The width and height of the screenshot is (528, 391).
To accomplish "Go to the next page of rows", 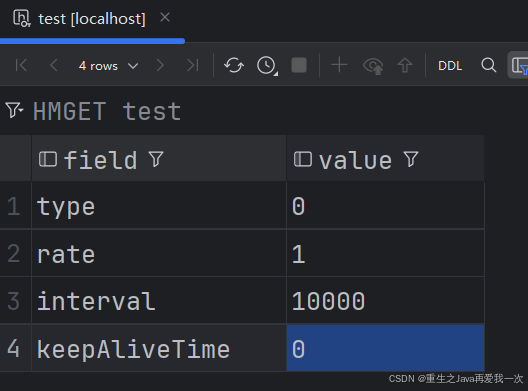I will point(160,65).
